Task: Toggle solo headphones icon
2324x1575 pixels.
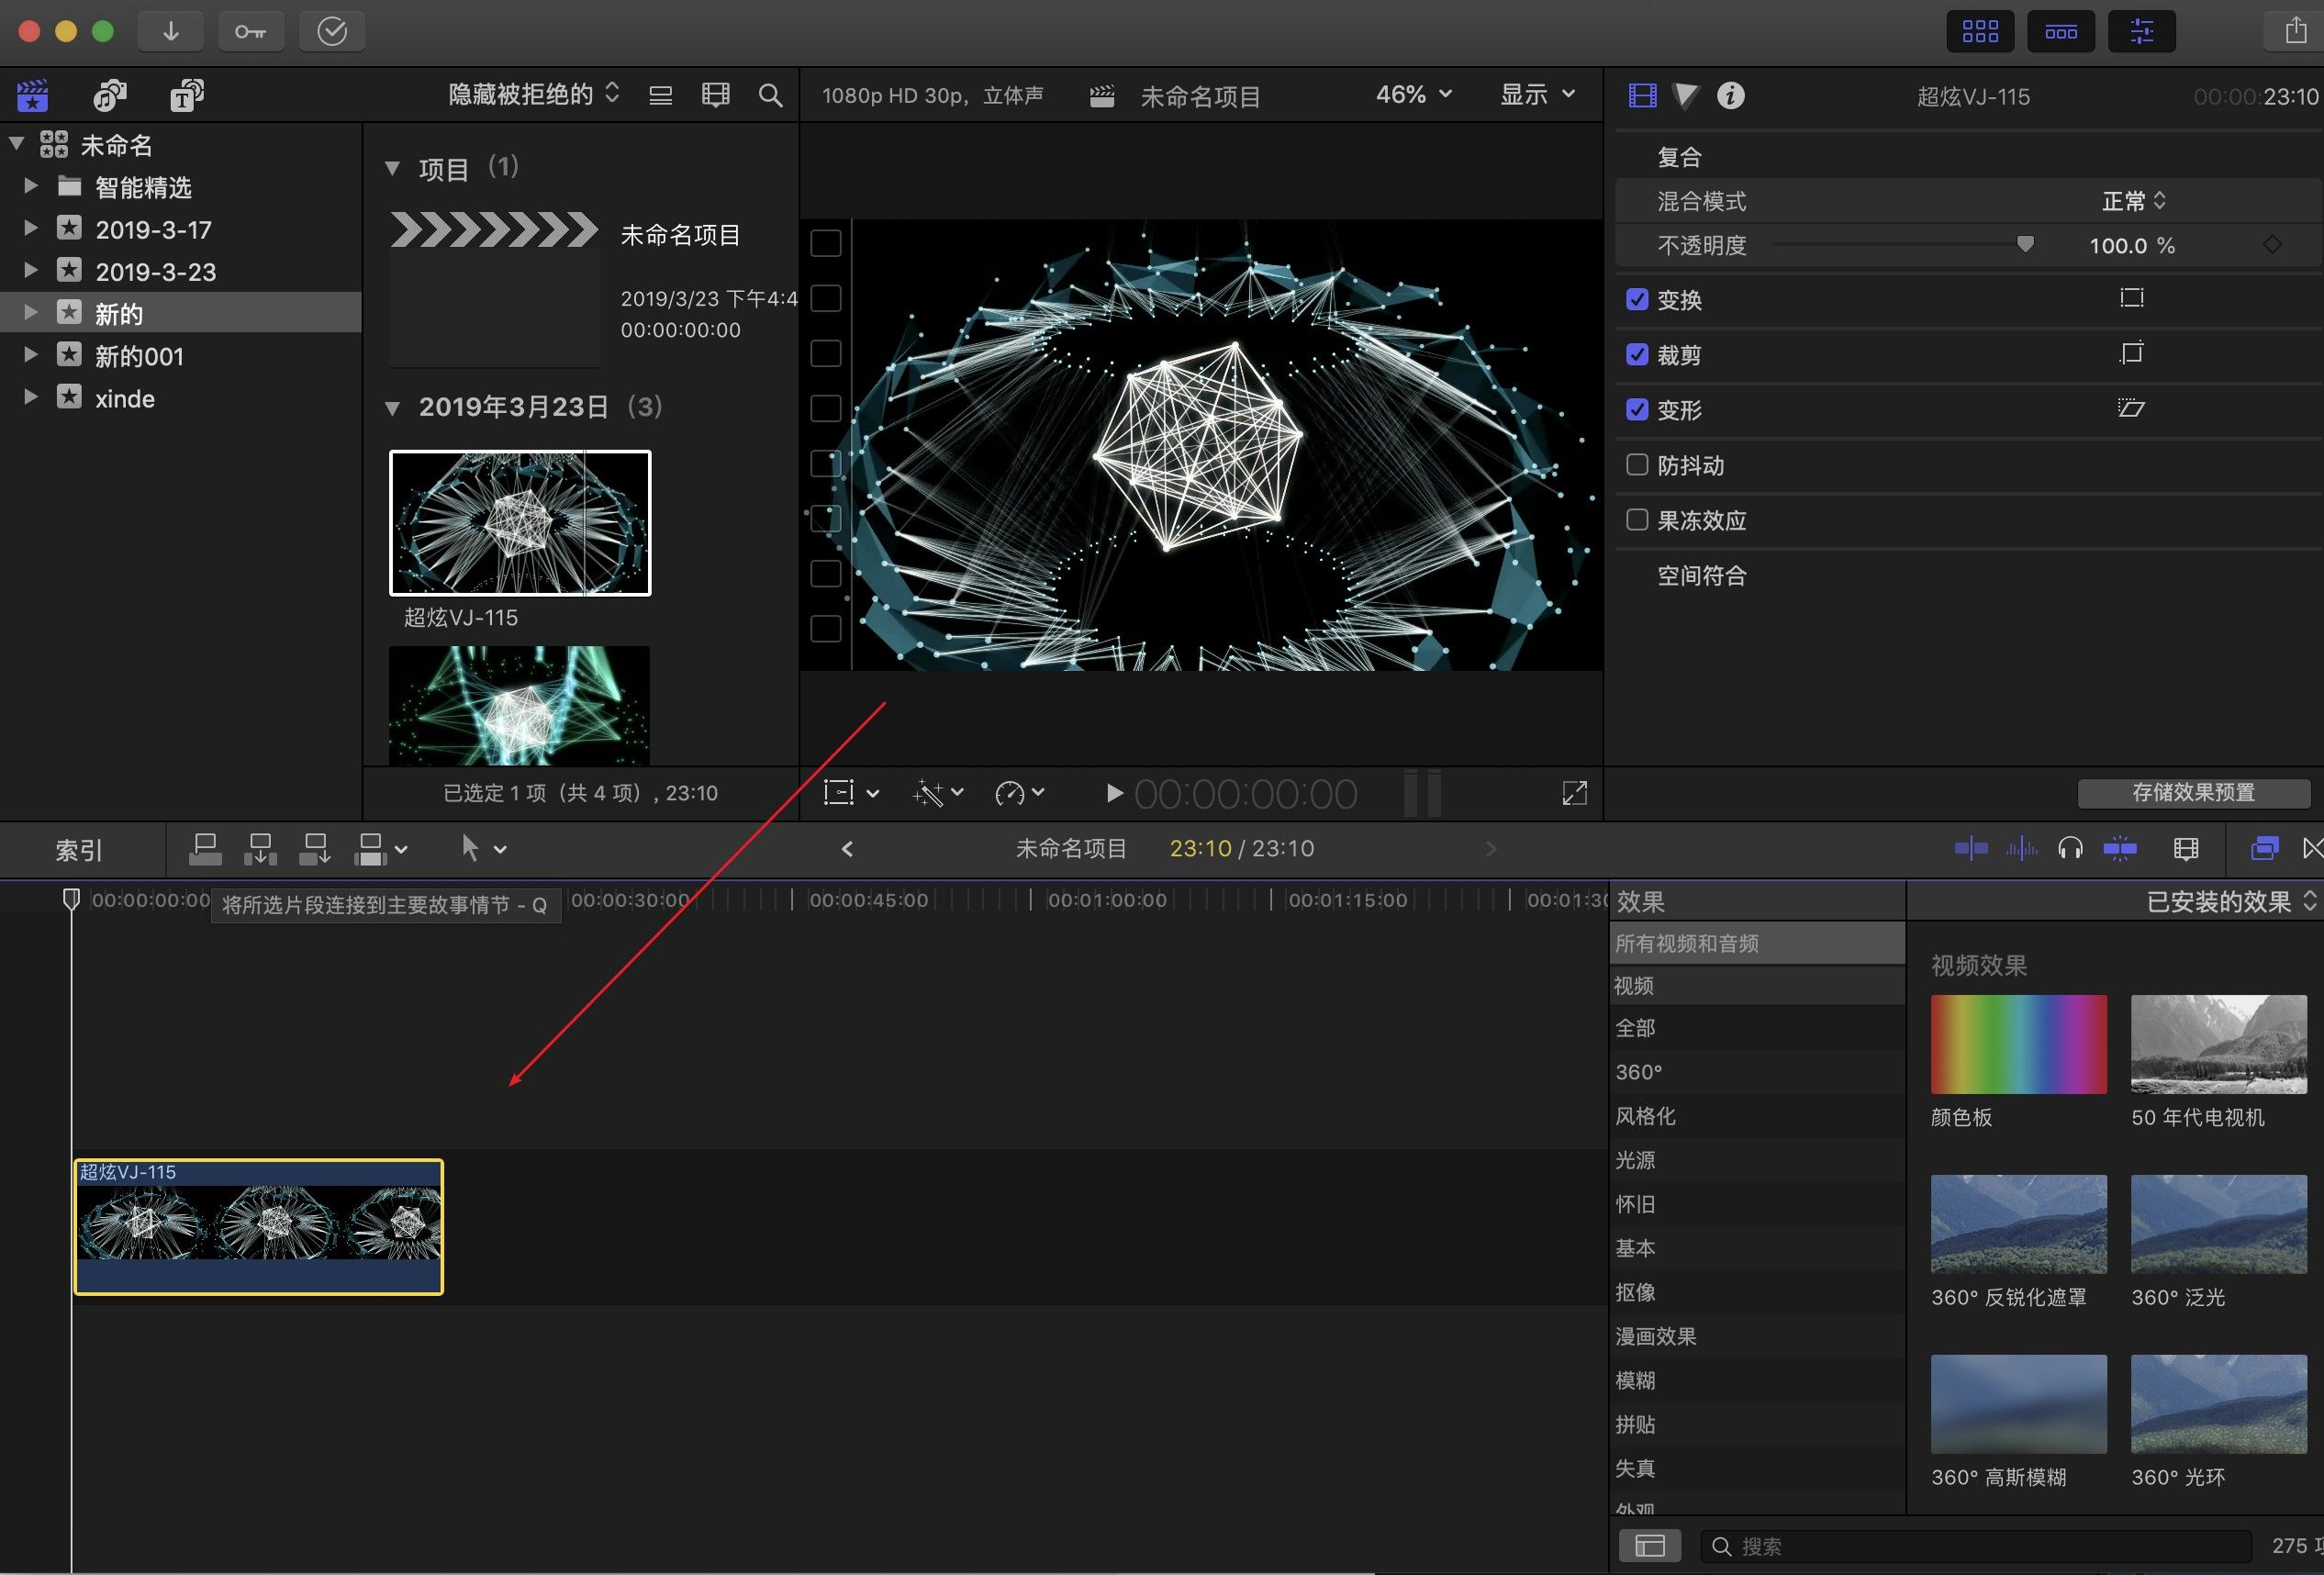Action: 2070,849
